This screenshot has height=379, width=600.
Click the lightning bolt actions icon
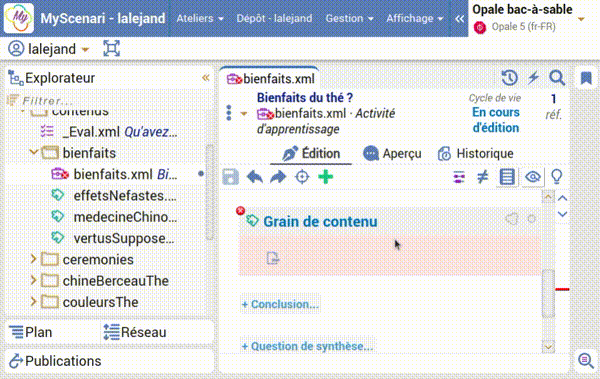click(533, 78)
